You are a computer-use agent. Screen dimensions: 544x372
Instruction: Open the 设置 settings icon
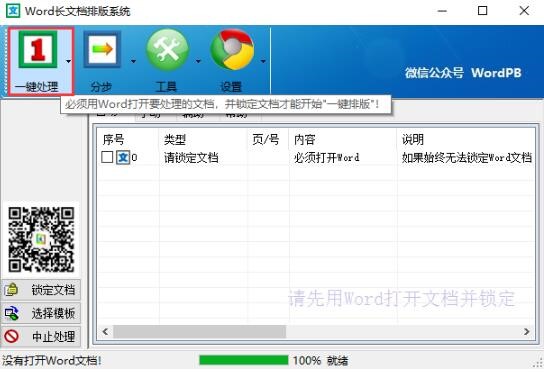tap(232, 50)
